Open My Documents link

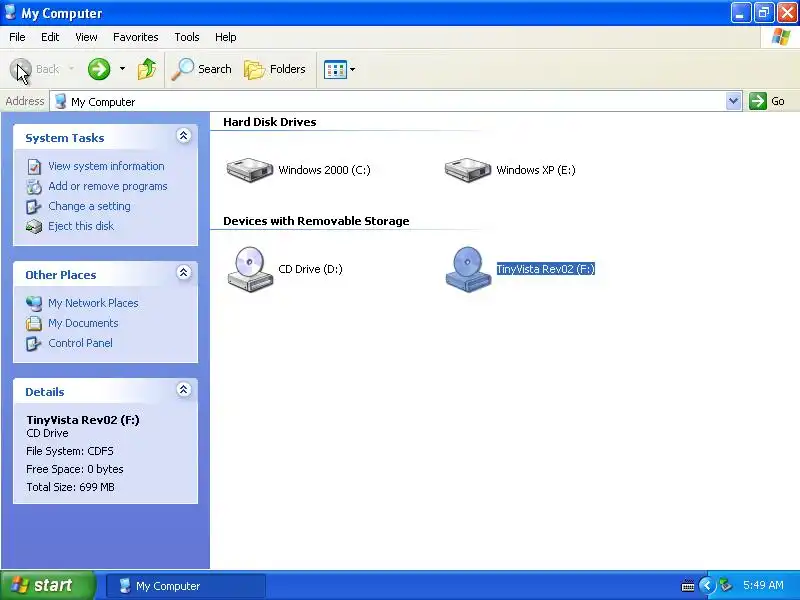pos(83,323)
